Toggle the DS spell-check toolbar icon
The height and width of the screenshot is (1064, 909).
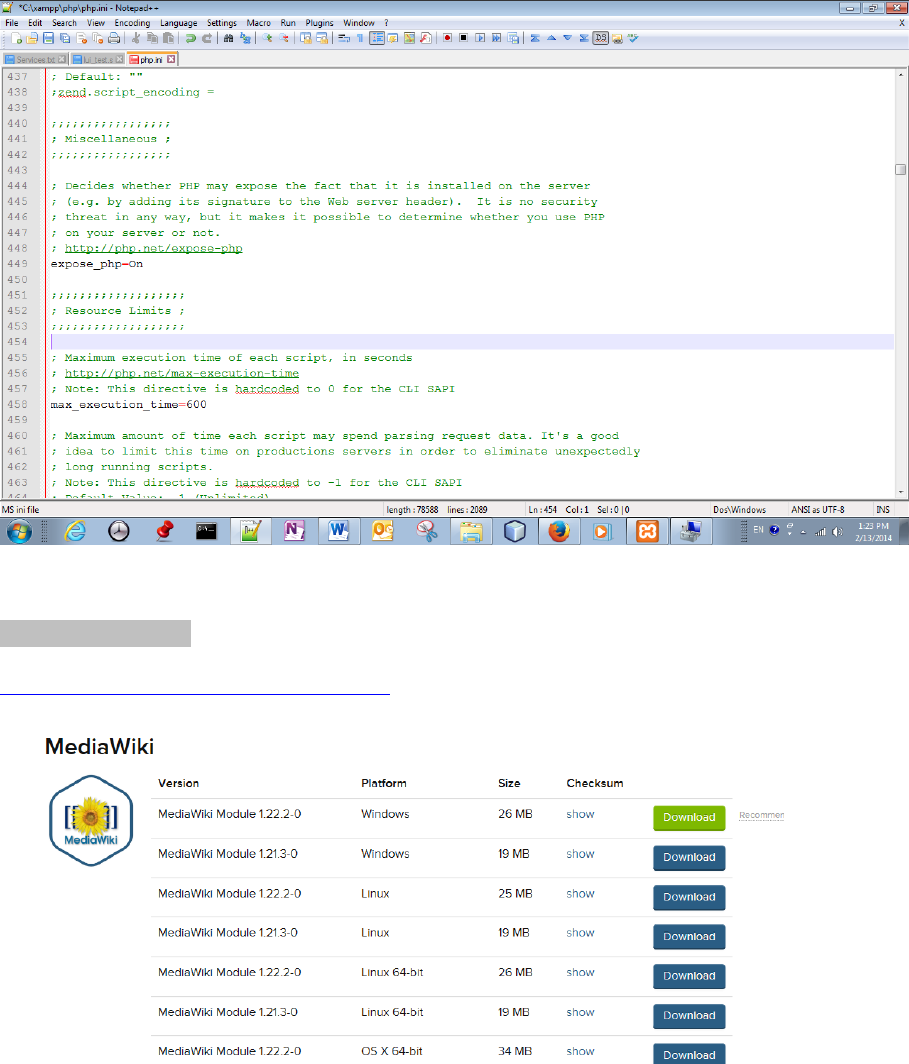pyautogui.click(x=600, y=37)
